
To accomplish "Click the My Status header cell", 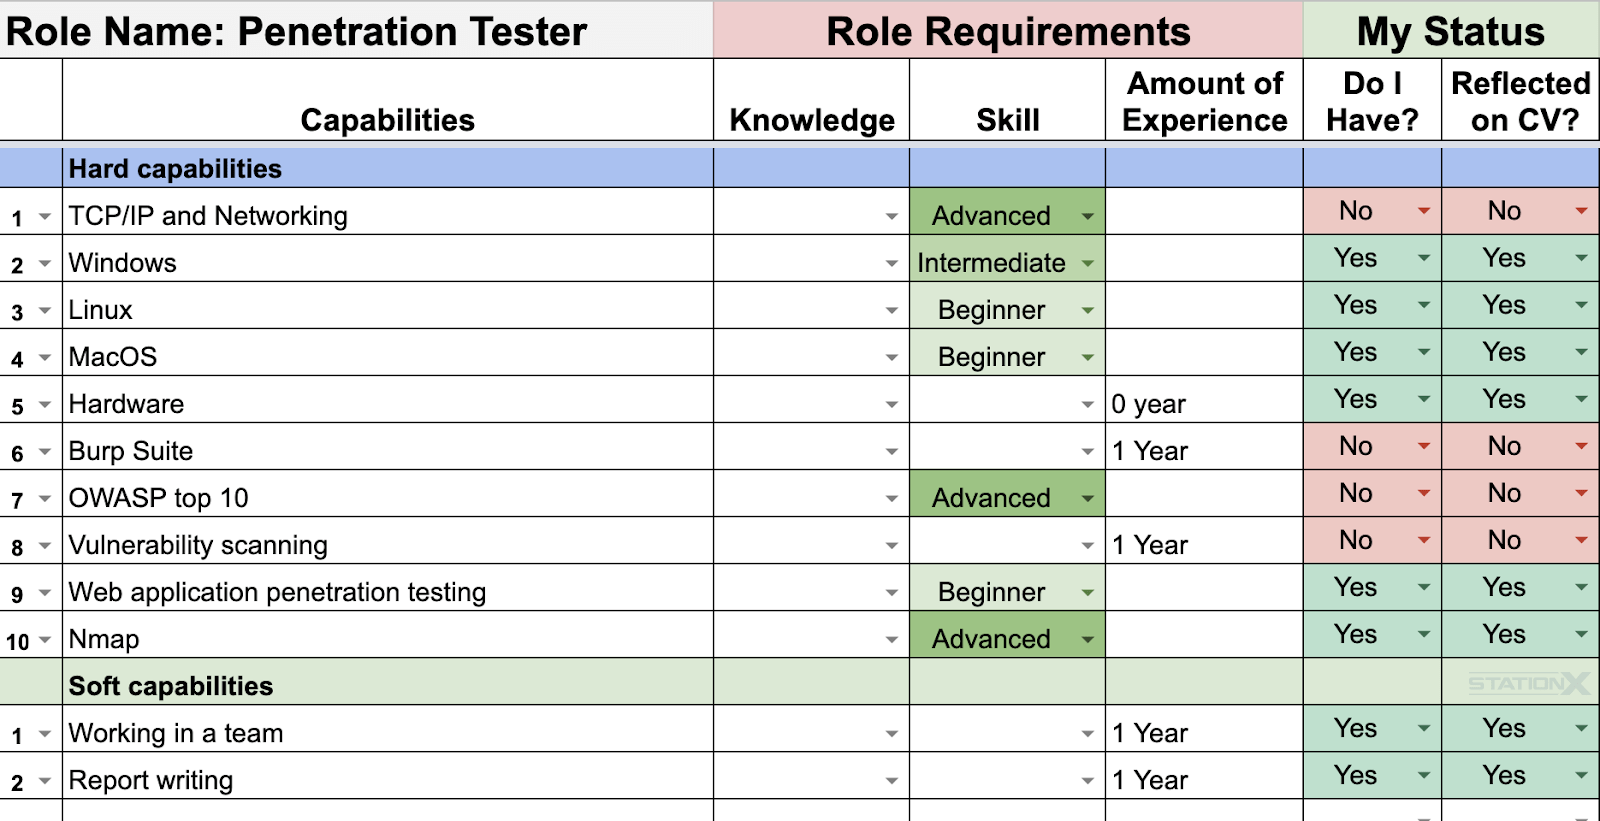I will pyautogui.click(x=1451, y=30).
